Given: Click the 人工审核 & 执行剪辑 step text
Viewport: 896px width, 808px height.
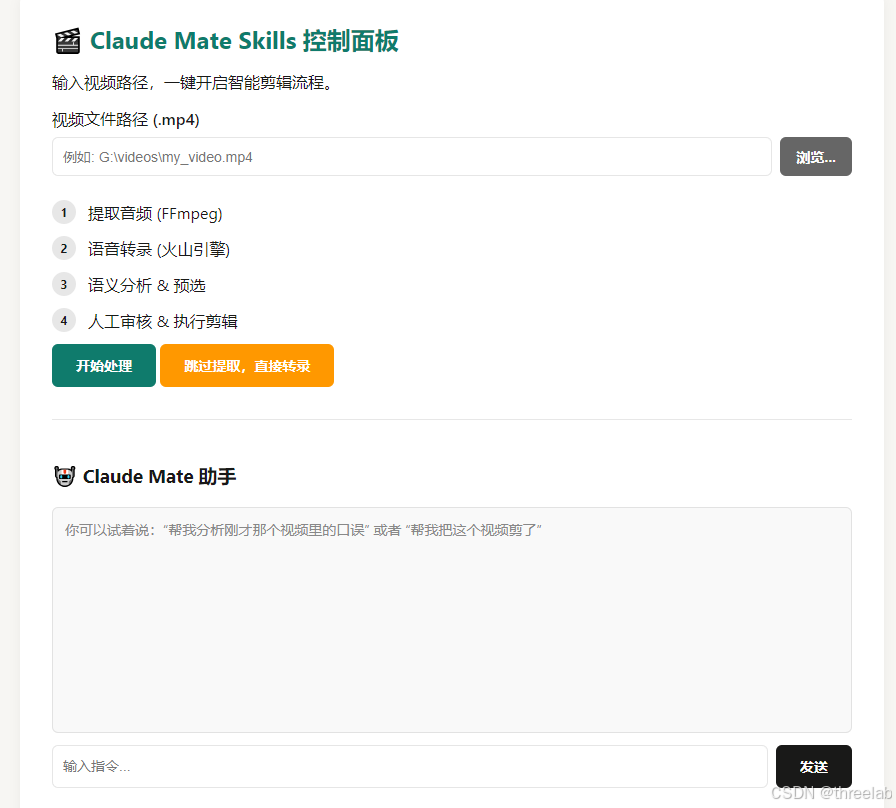Looking at the screenshot, I should pyautogui.click(x=163, y=322).
